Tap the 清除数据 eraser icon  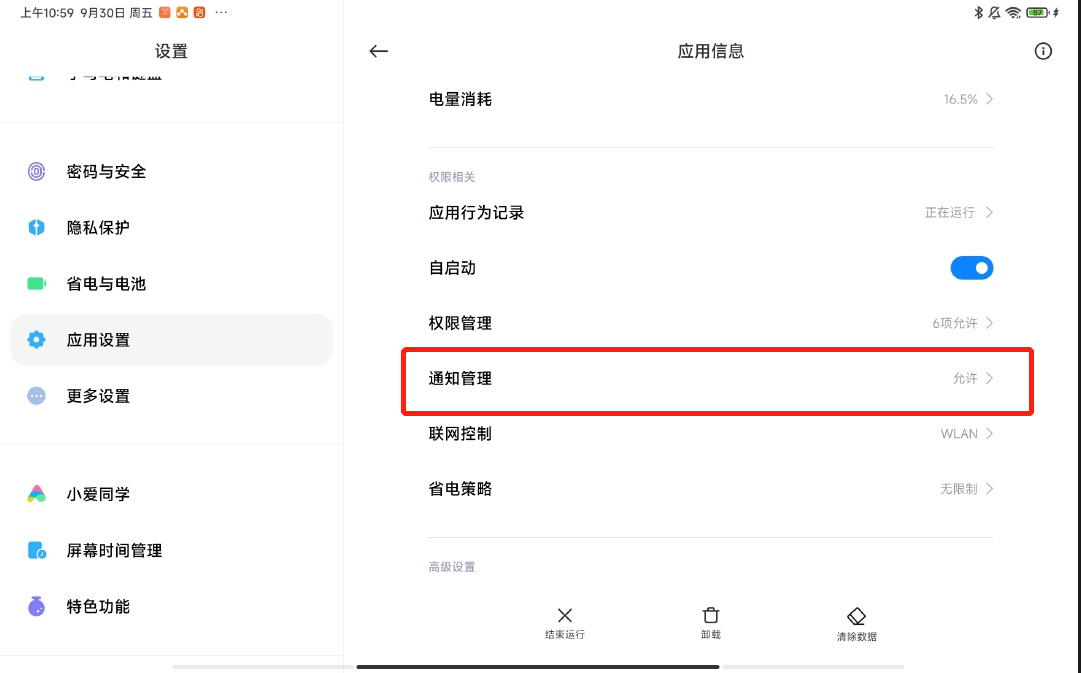pyautogui.click(x=856, y=616)
